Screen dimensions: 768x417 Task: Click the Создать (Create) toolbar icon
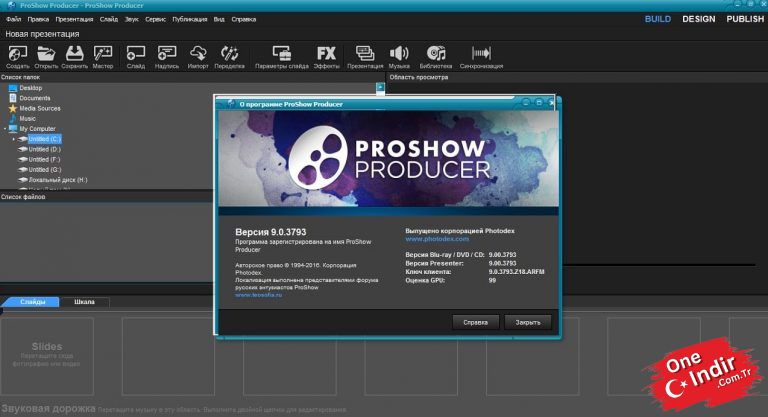18,57
